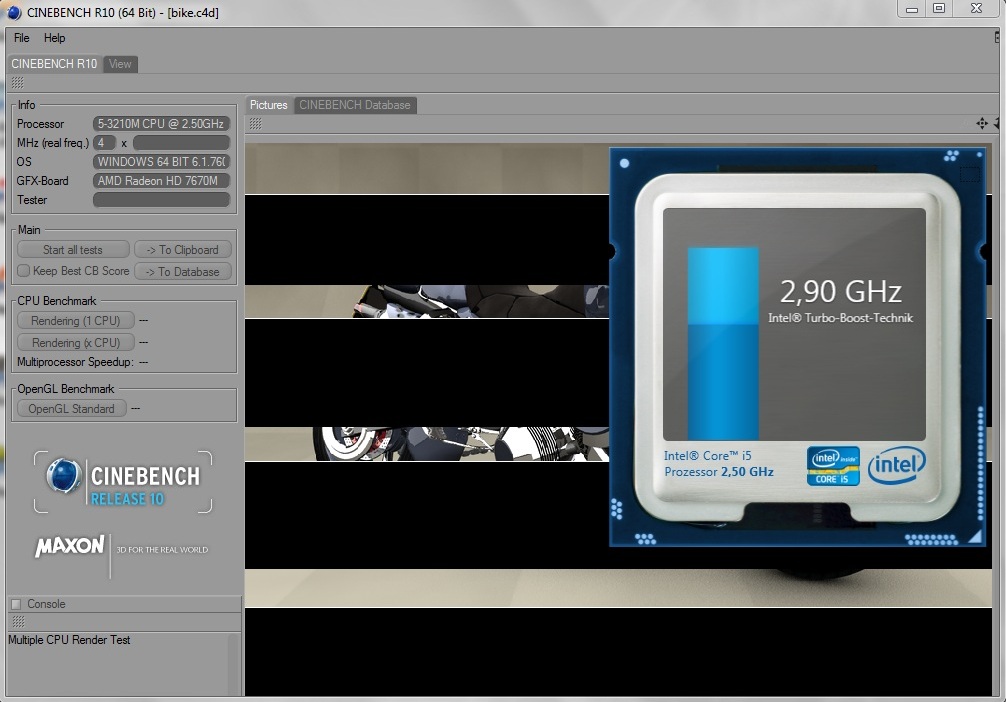Run the Rendering (1 CPU) benchmark

(75, 321)
